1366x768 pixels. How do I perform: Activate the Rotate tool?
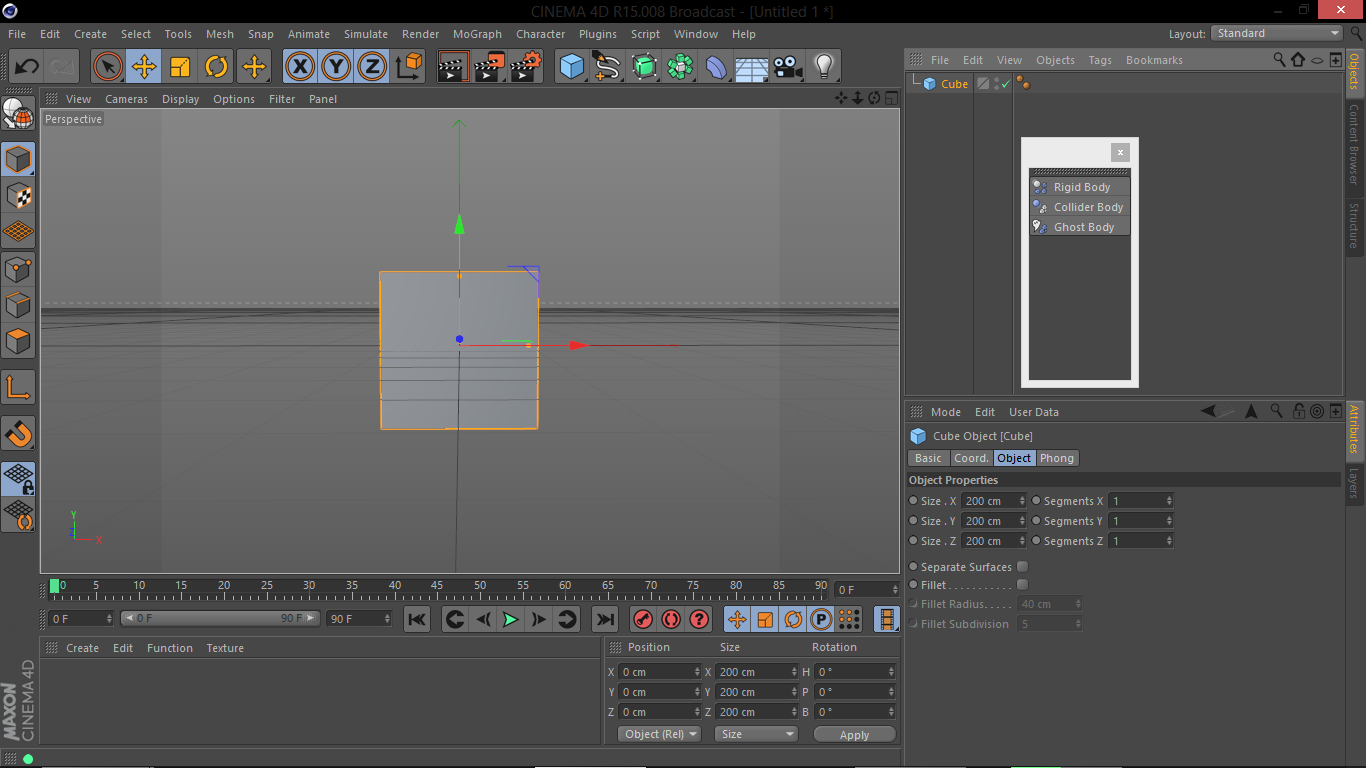[216, 67]
